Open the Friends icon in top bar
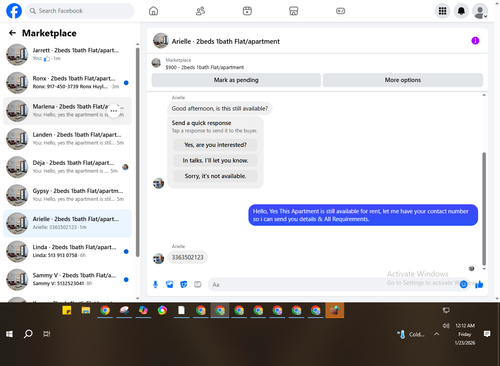Screen dimensions: 500x366 [x=200, y=11]
